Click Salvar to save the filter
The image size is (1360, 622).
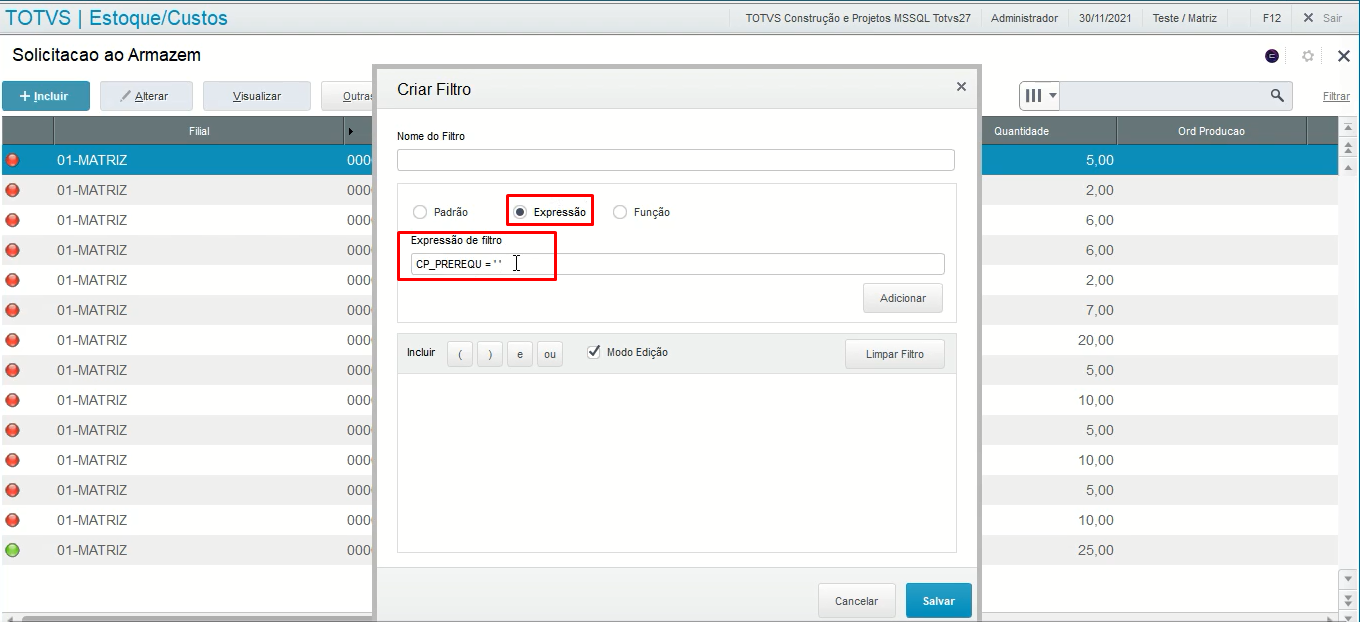pyautogui.click(x=939, y=601)
